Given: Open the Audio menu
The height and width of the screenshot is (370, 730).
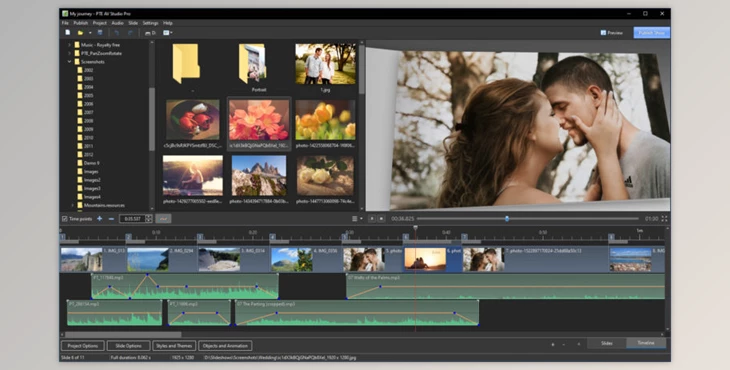Looking at the screenshot, I should 117,23.
